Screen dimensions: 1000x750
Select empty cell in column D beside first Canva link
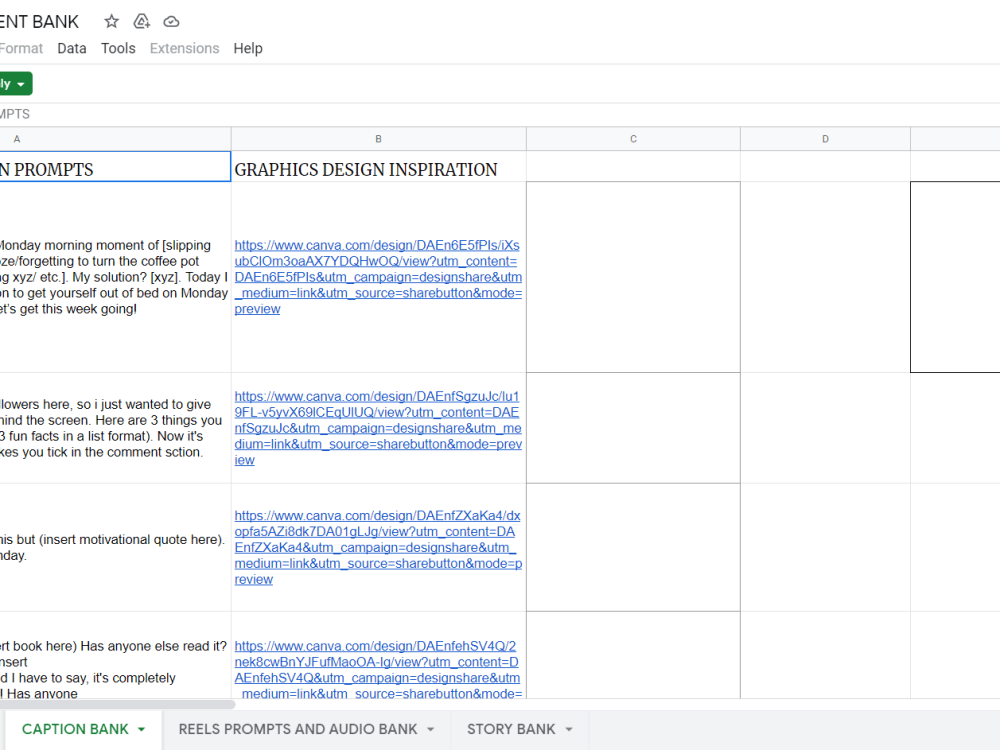pyautogui.click(x=825, y=277)
